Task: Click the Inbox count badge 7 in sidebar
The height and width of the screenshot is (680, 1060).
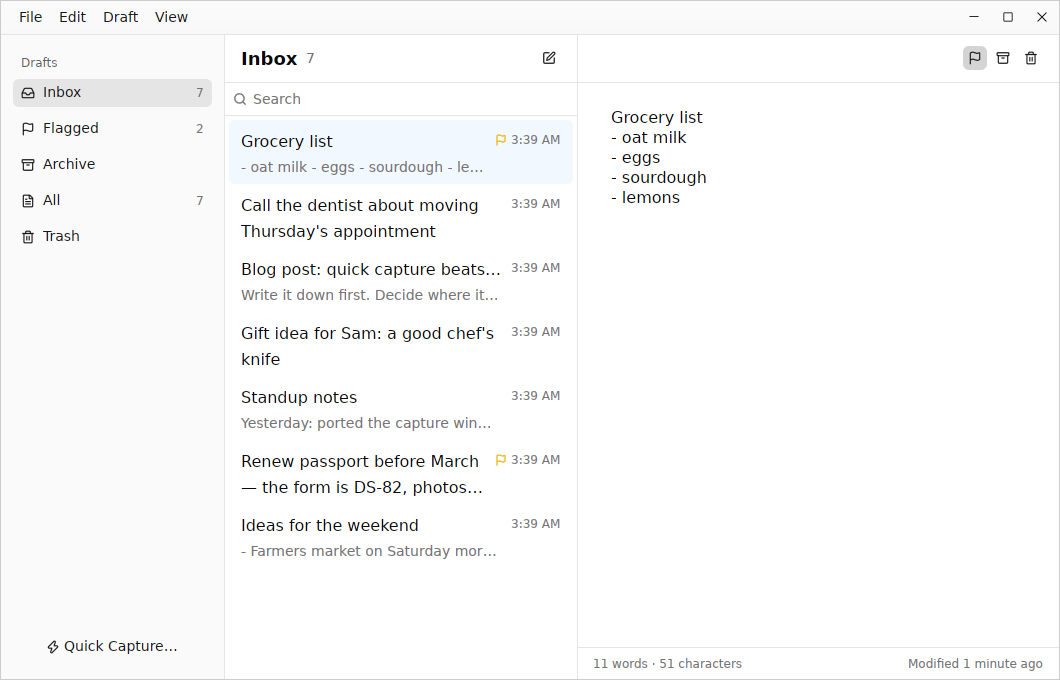Action: (199, 93)
